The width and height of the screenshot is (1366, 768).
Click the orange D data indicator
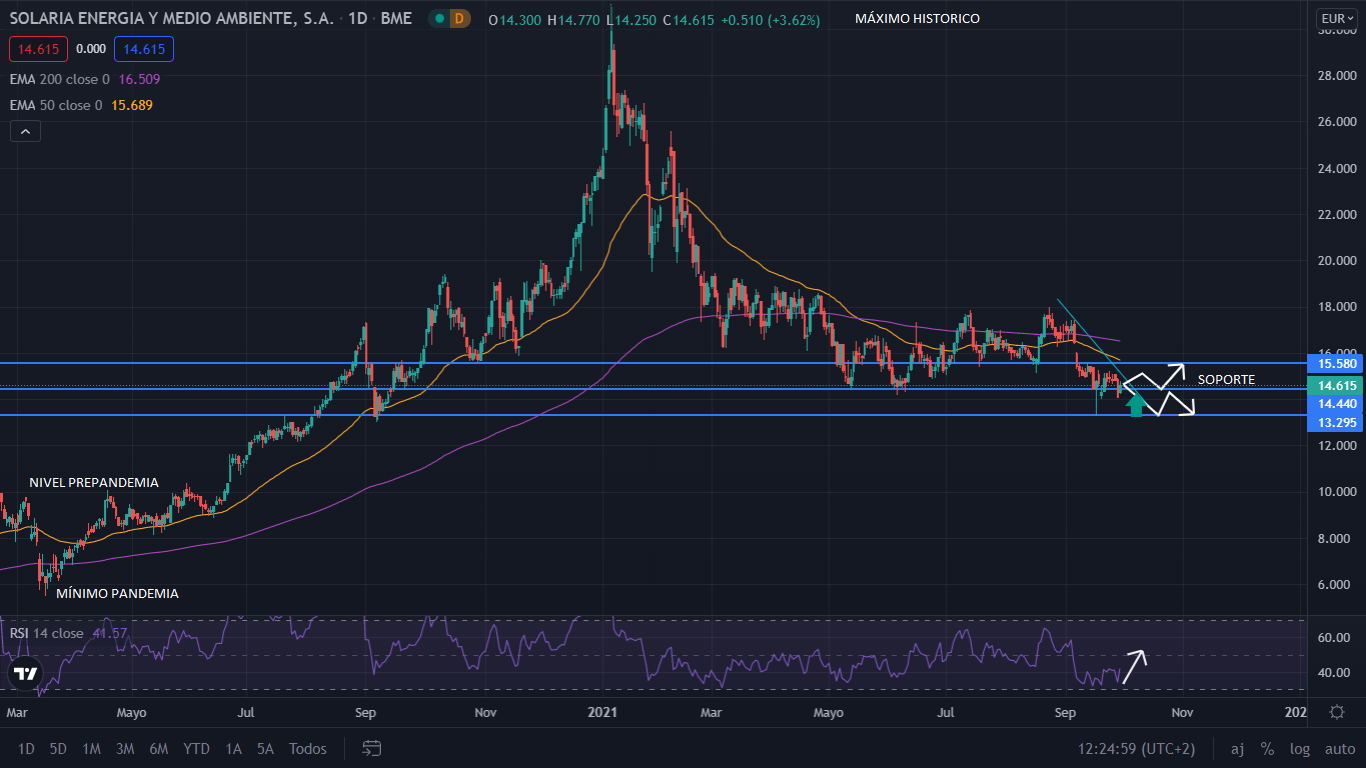tap(459, 19)
